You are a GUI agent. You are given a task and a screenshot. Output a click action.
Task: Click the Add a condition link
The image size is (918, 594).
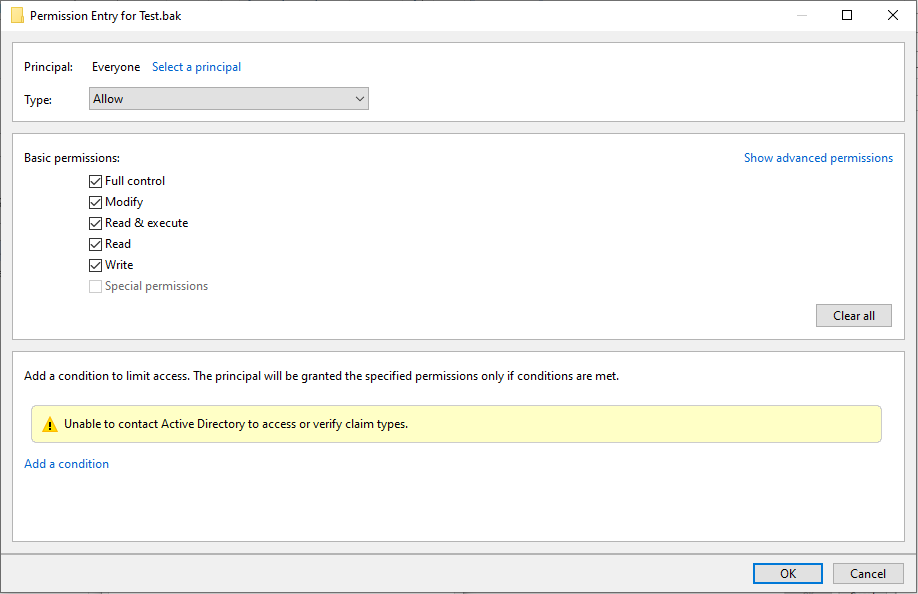(x=67, y=464)
